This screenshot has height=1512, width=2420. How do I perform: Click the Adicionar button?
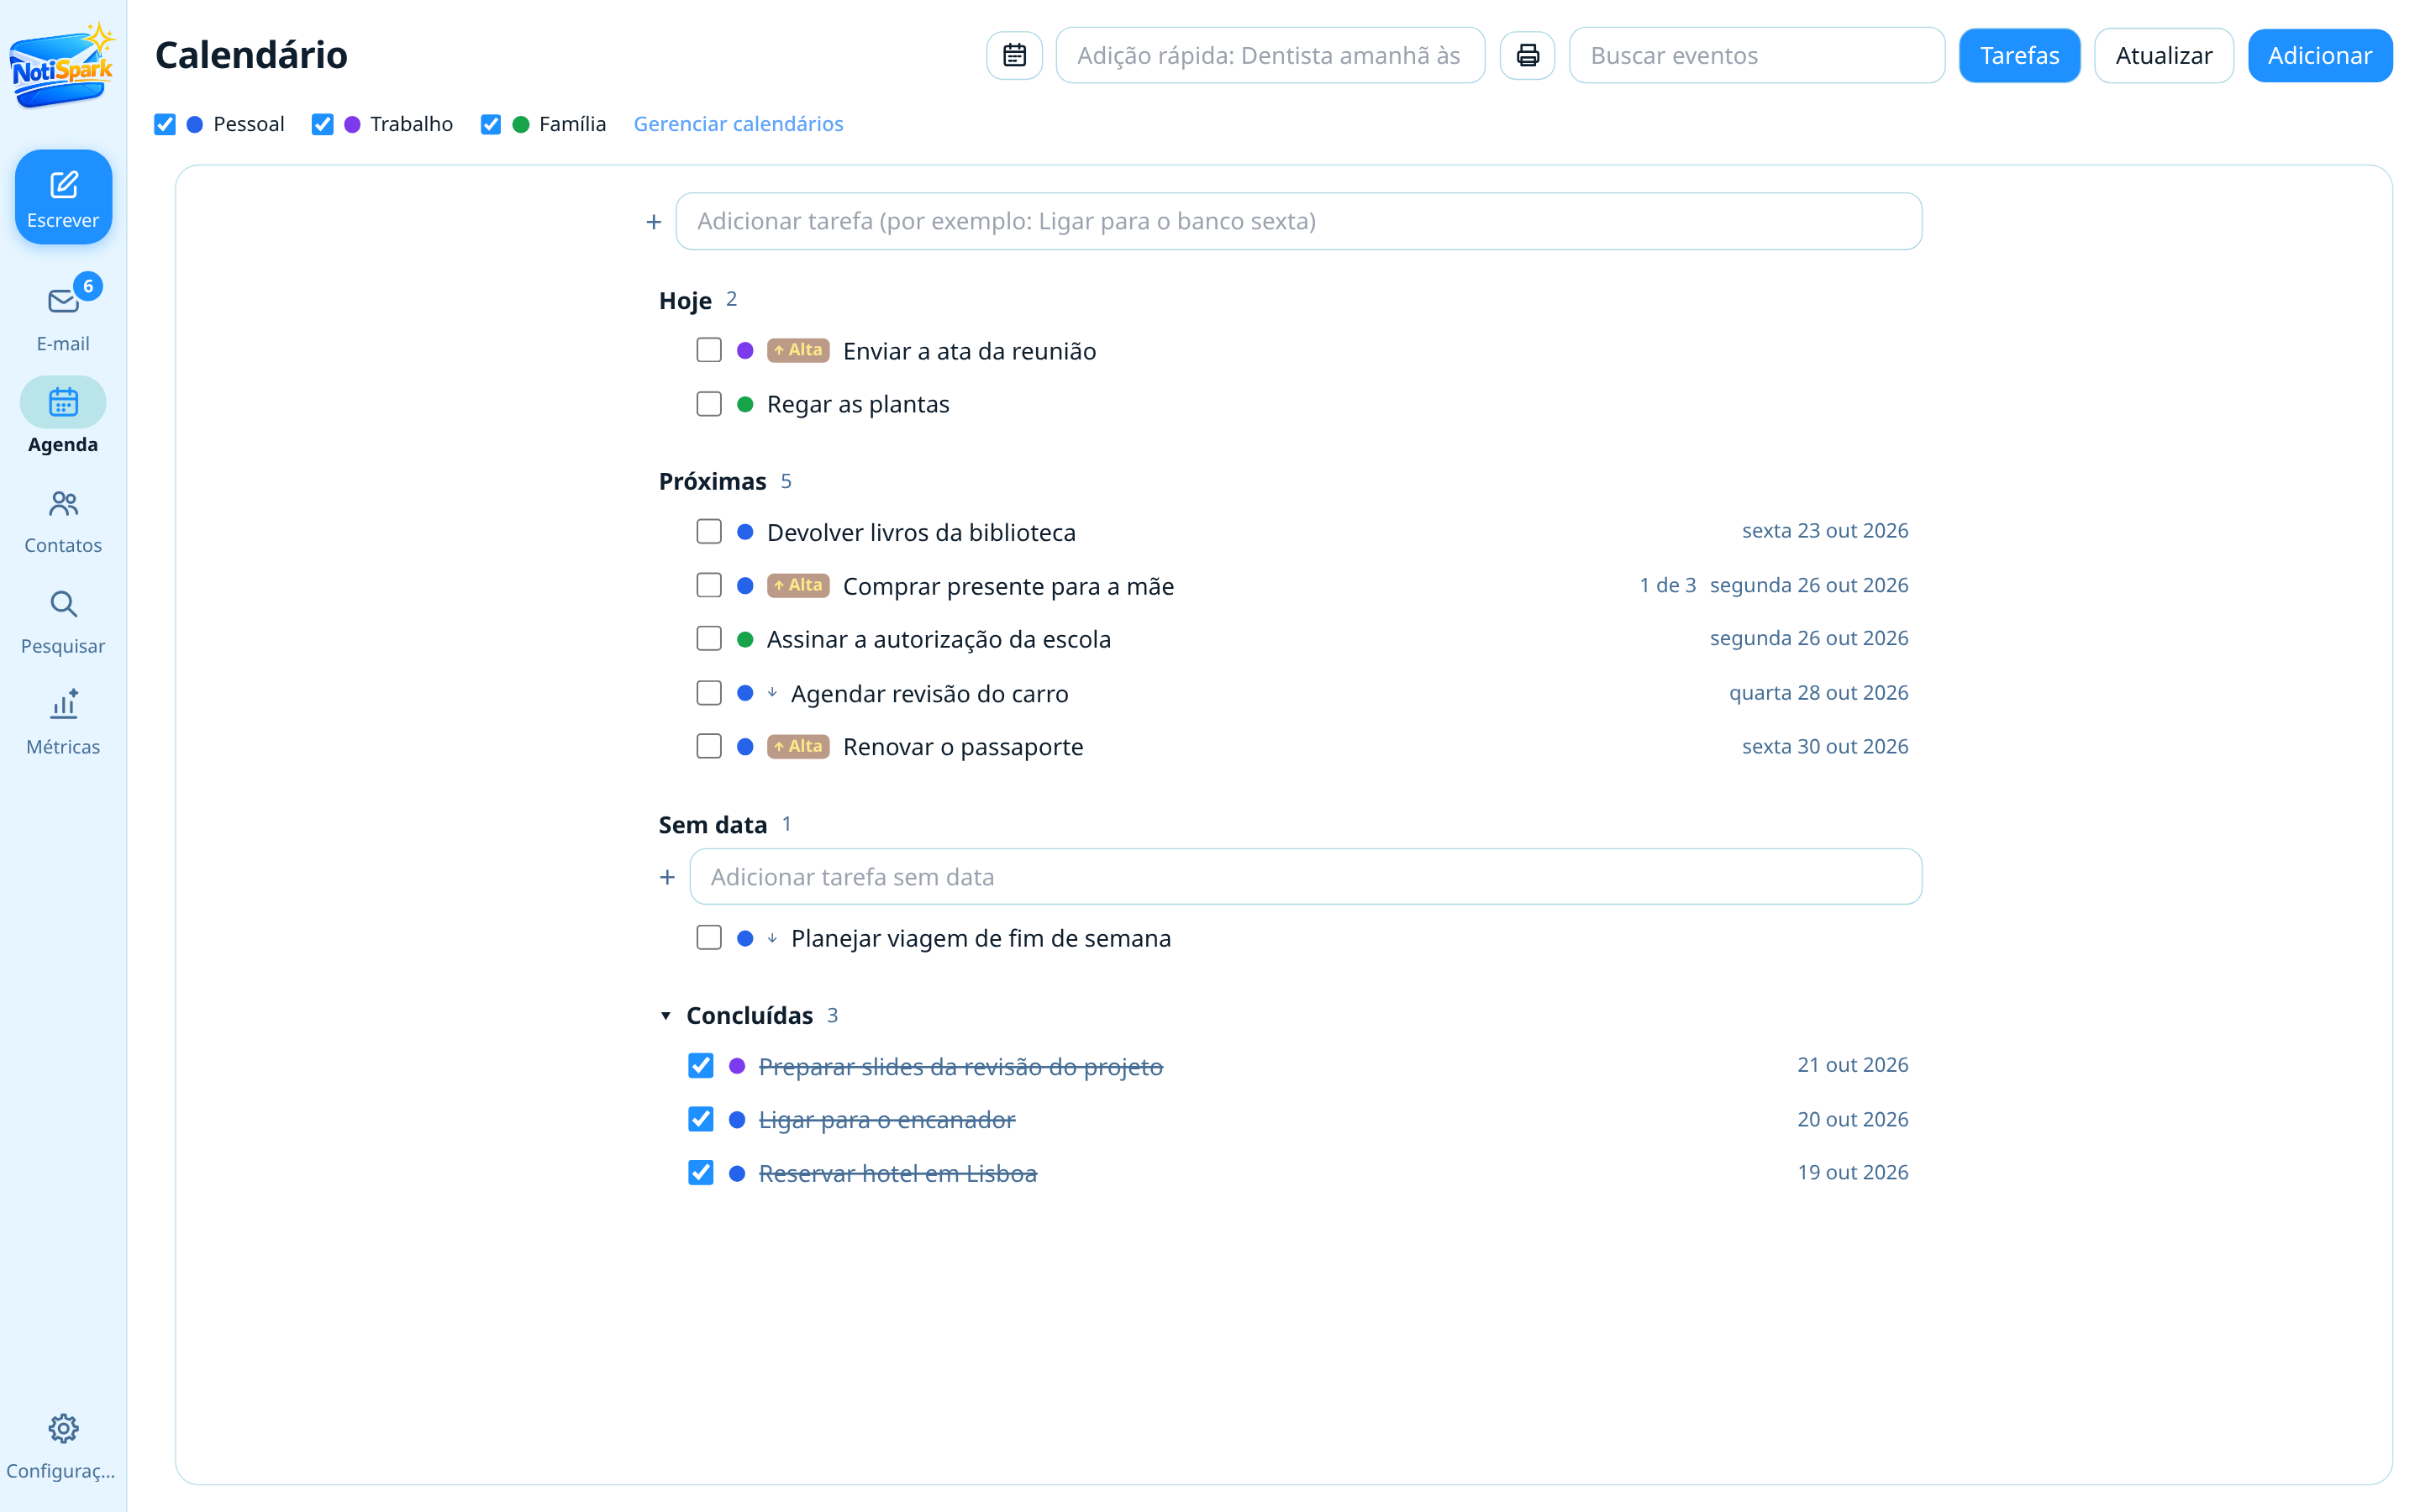tap(2319, 55)
